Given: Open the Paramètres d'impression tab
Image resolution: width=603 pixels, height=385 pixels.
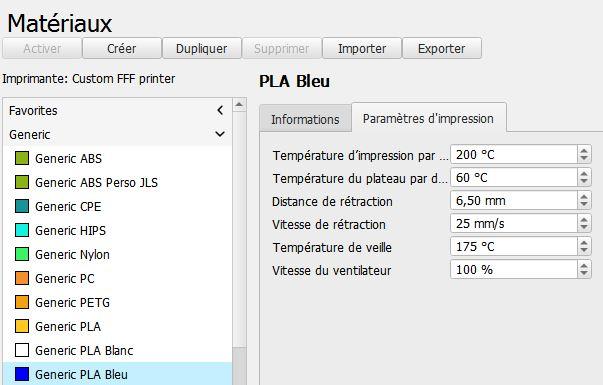Looking at the screenshot, I should 428,118.
